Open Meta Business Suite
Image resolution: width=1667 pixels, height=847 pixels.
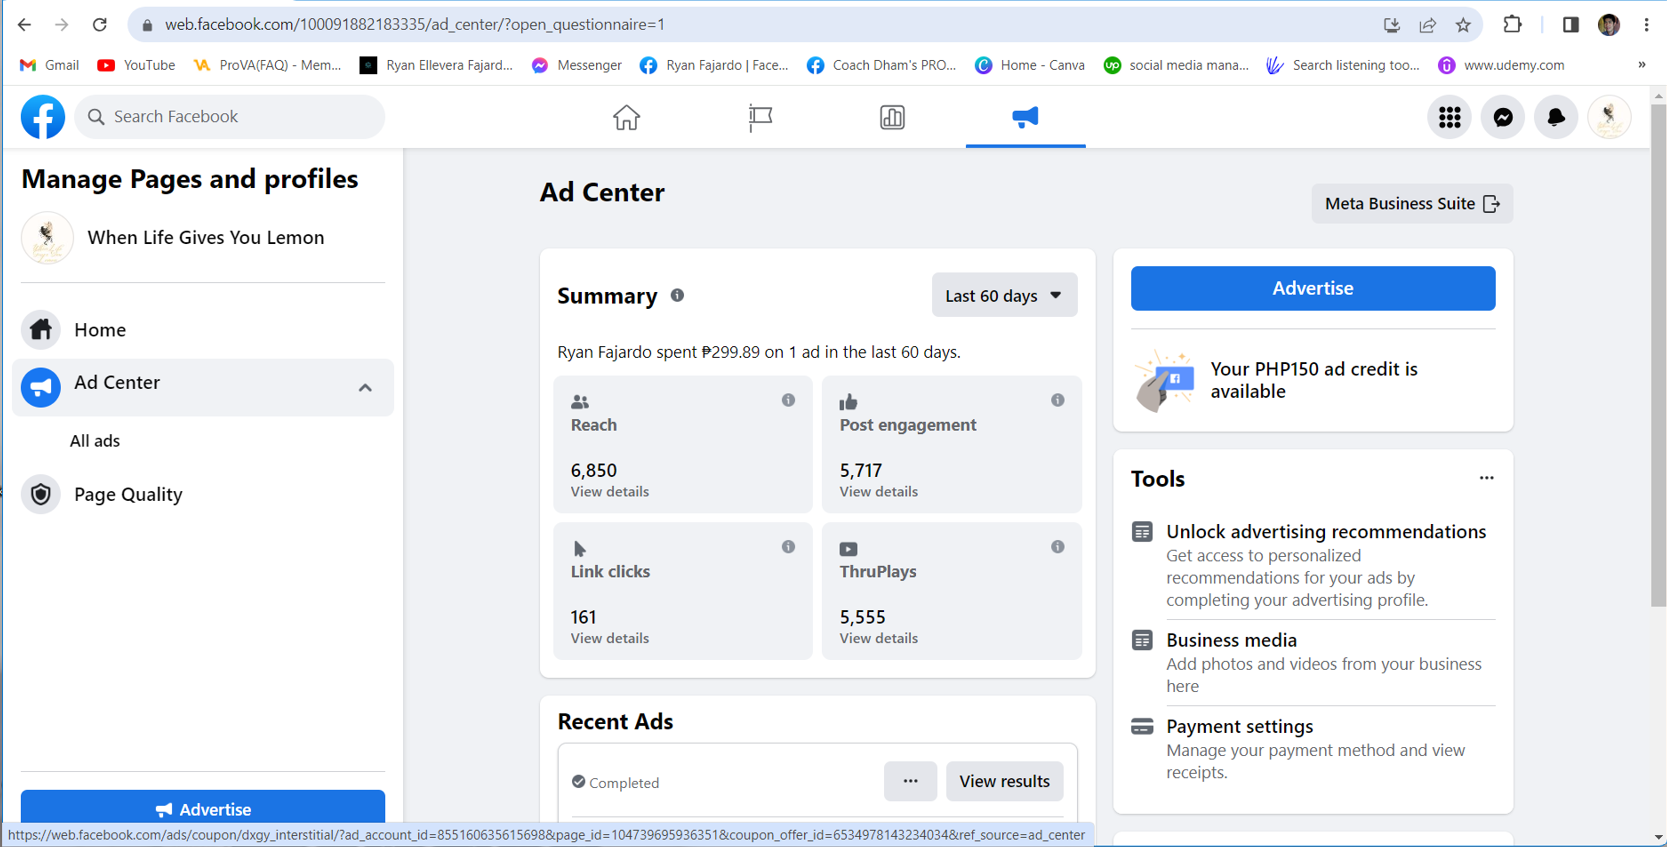point(1412,204)
